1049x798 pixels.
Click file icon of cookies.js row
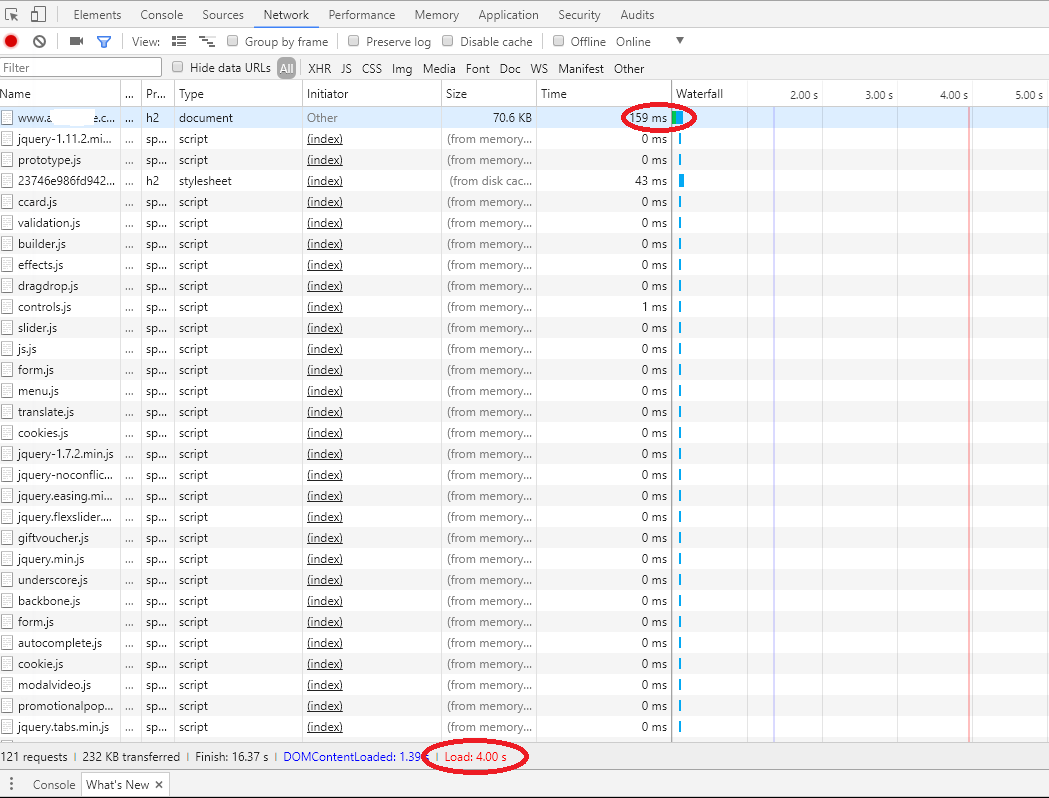click(x=7, y=433)
